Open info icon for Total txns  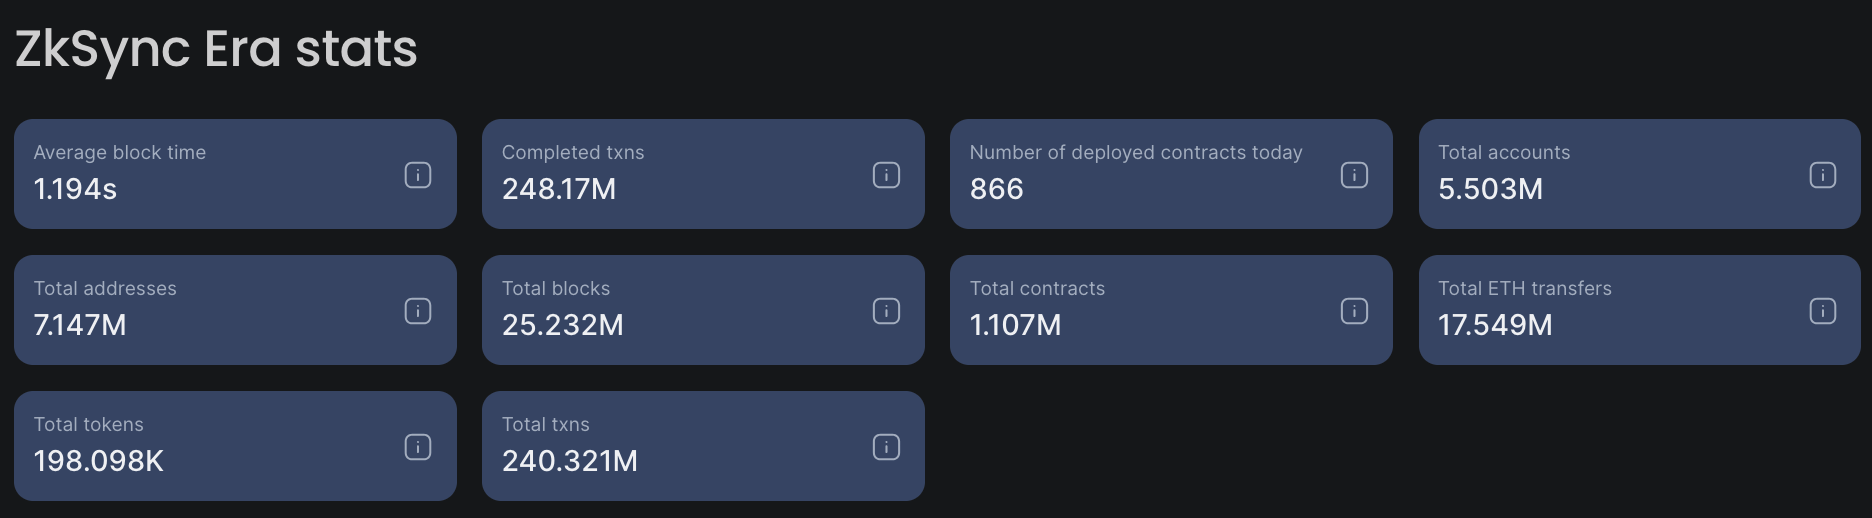(886, 447)
